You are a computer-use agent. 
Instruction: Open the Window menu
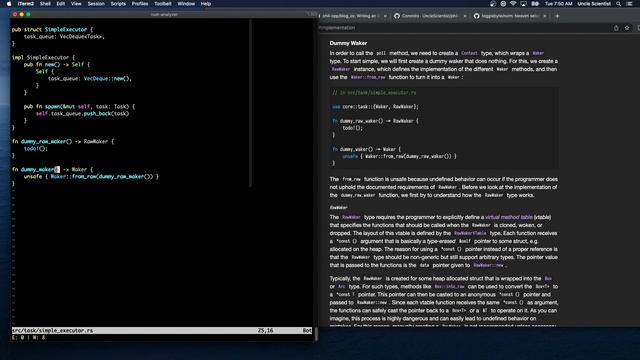(x=186, y=4)
